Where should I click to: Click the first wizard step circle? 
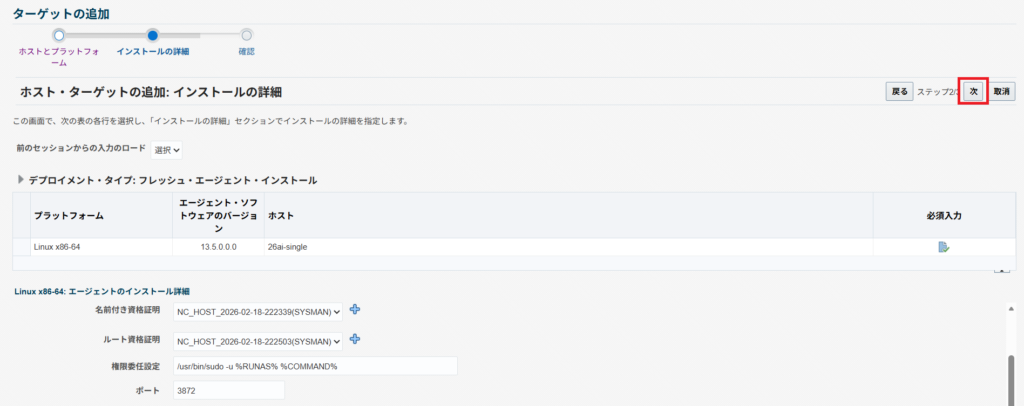pos(59,35)
